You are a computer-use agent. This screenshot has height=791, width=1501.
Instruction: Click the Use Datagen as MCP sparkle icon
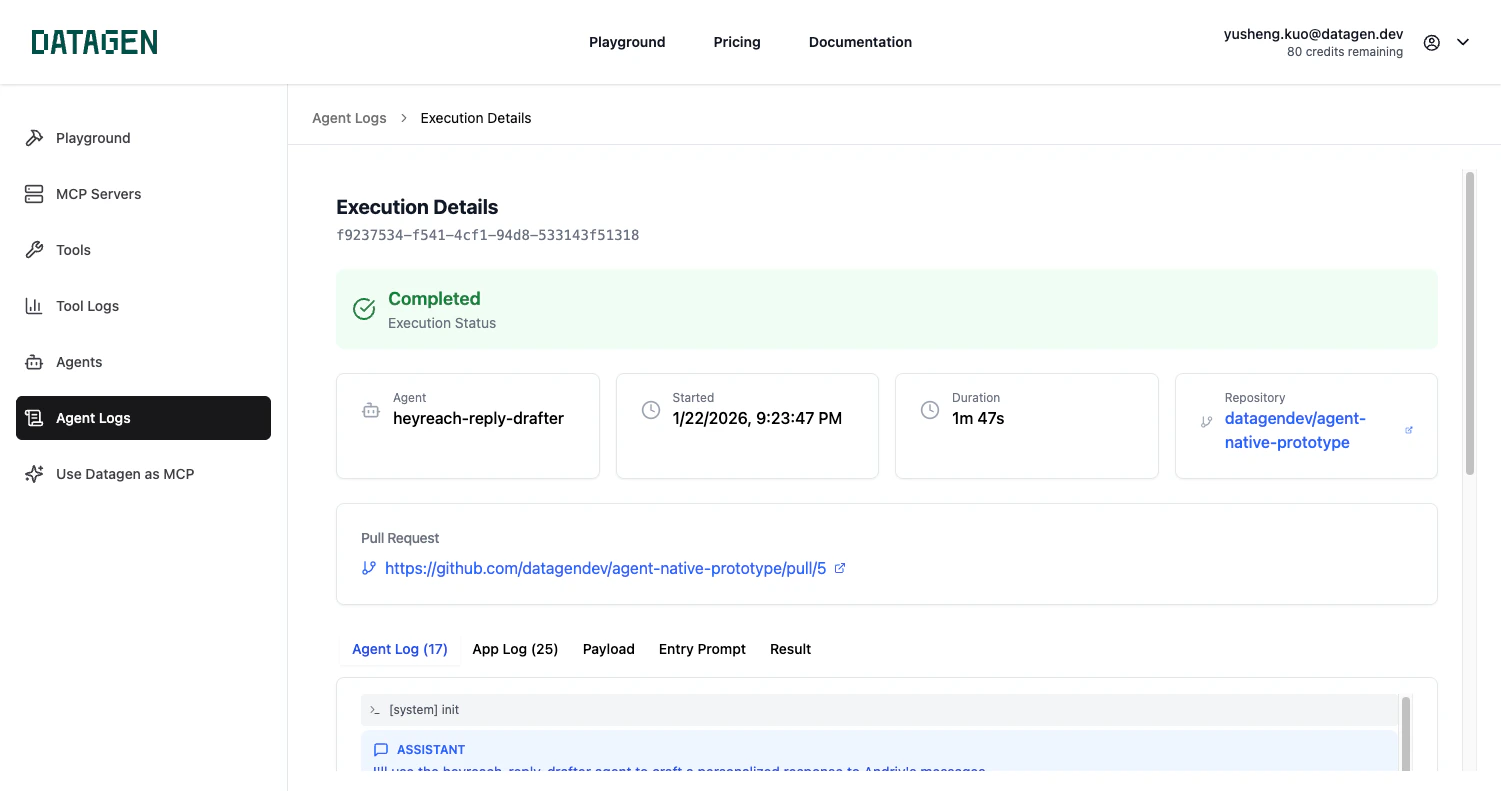tap(33, 473)
